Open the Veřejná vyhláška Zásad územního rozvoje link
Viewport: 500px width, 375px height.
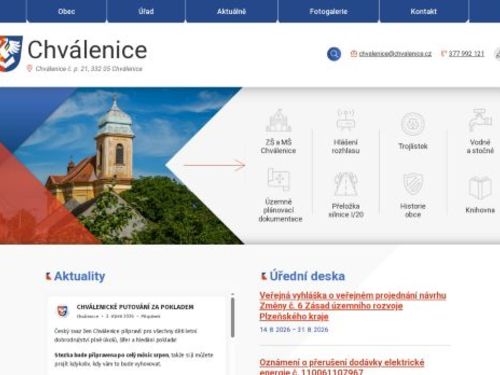[353, 306]
